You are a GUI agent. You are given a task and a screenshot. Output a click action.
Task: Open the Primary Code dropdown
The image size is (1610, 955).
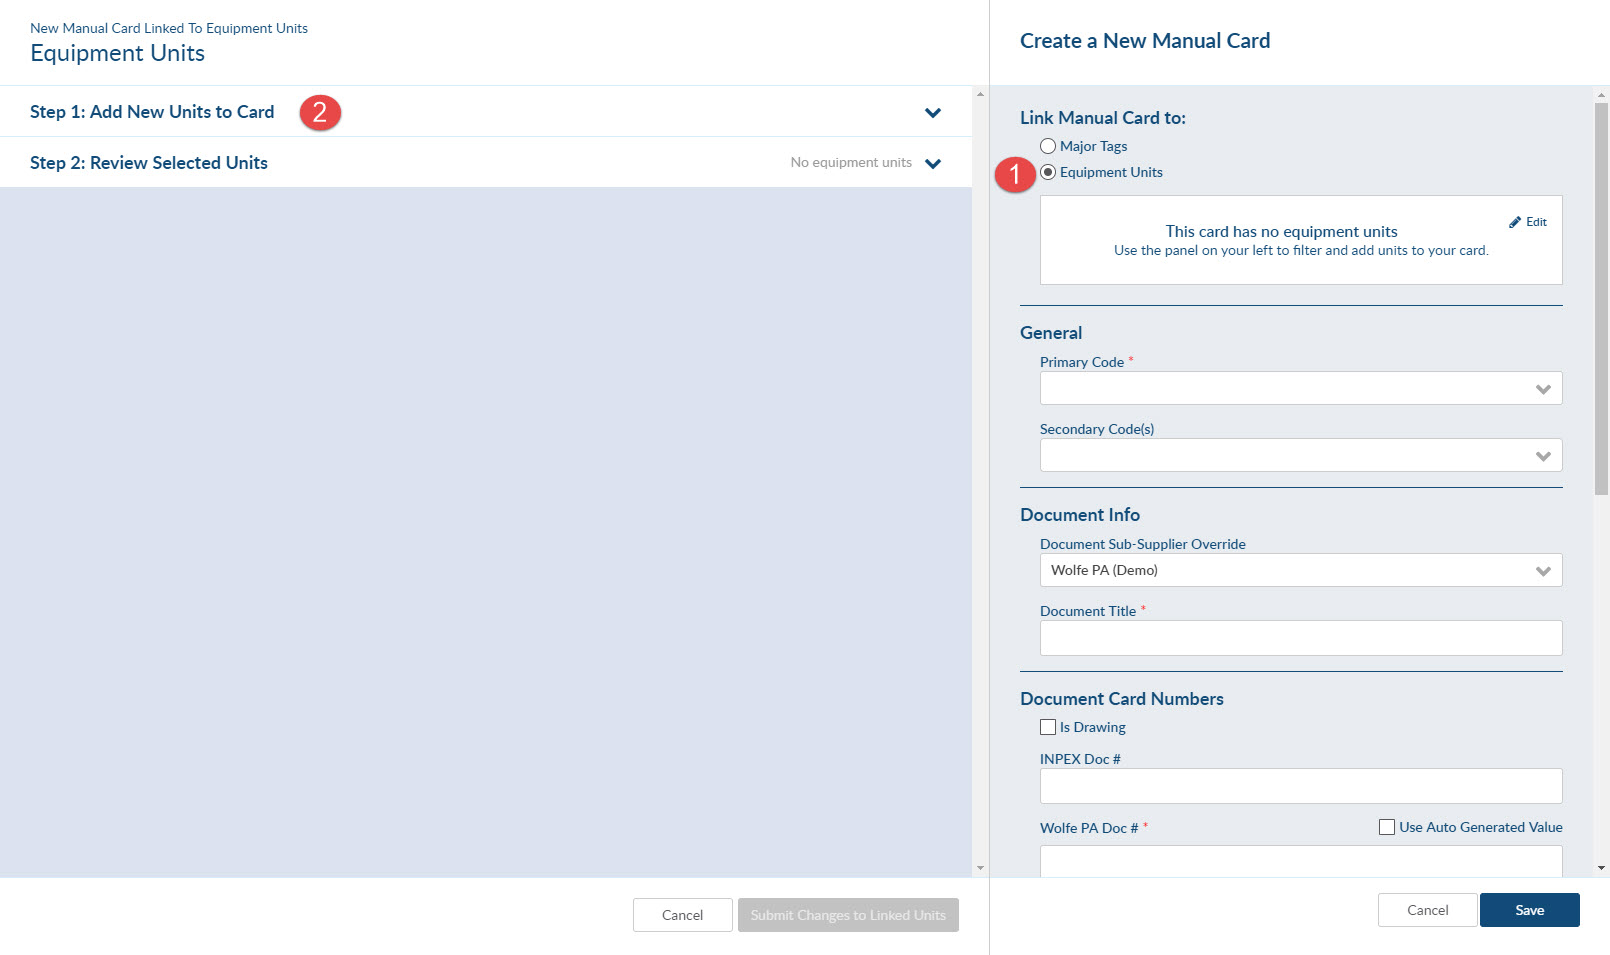[1301, 388]
